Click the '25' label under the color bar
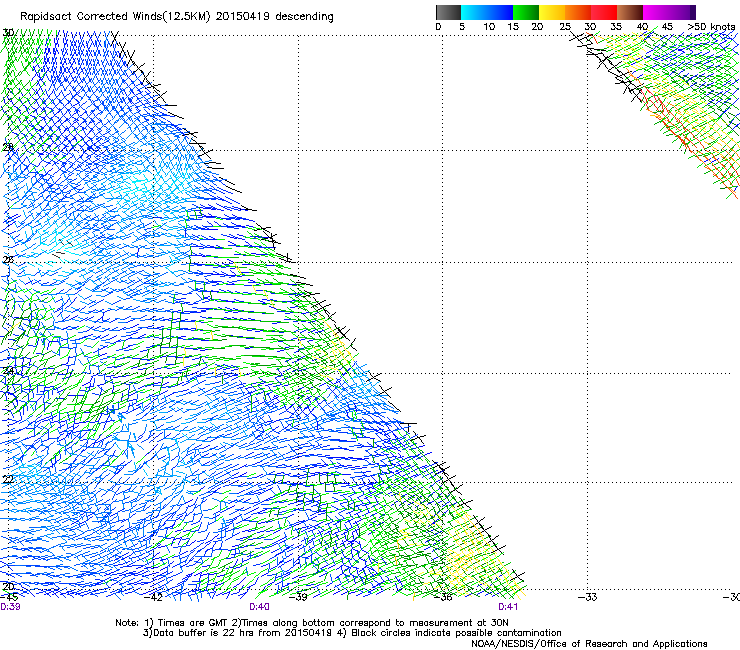 pyautogui.click(x=565, y=27)
